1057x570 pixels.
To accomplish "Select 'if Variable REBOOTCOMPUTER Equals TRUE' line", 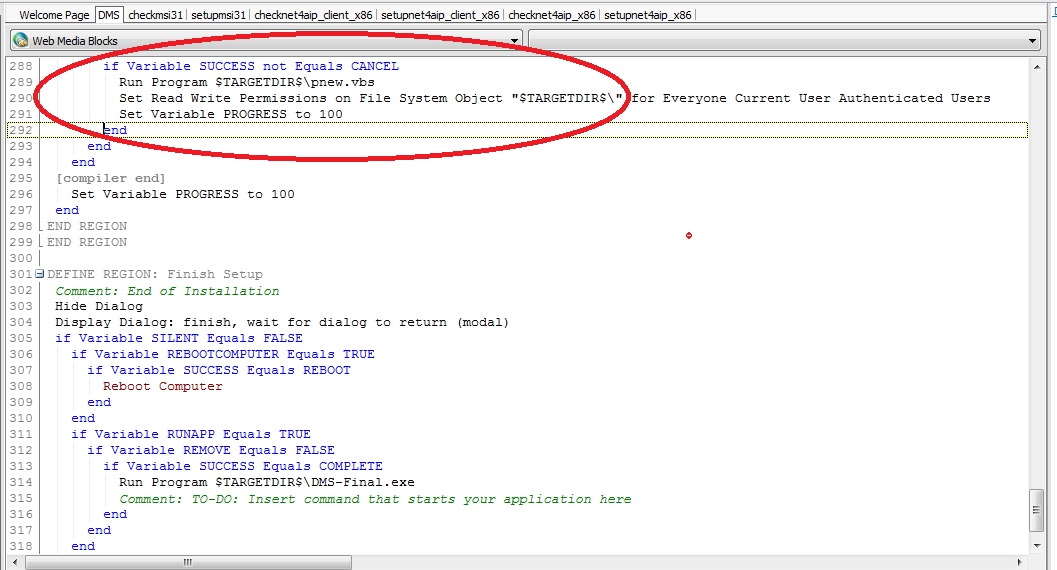I will click(223, 354).
